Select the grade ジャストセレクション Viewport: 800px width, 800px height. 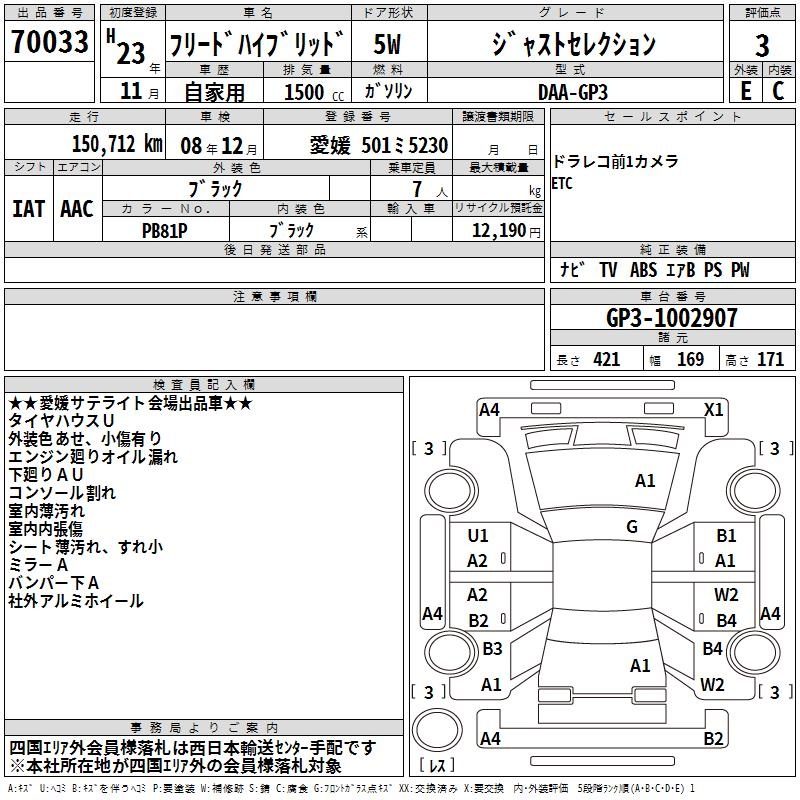pos(574,44)
